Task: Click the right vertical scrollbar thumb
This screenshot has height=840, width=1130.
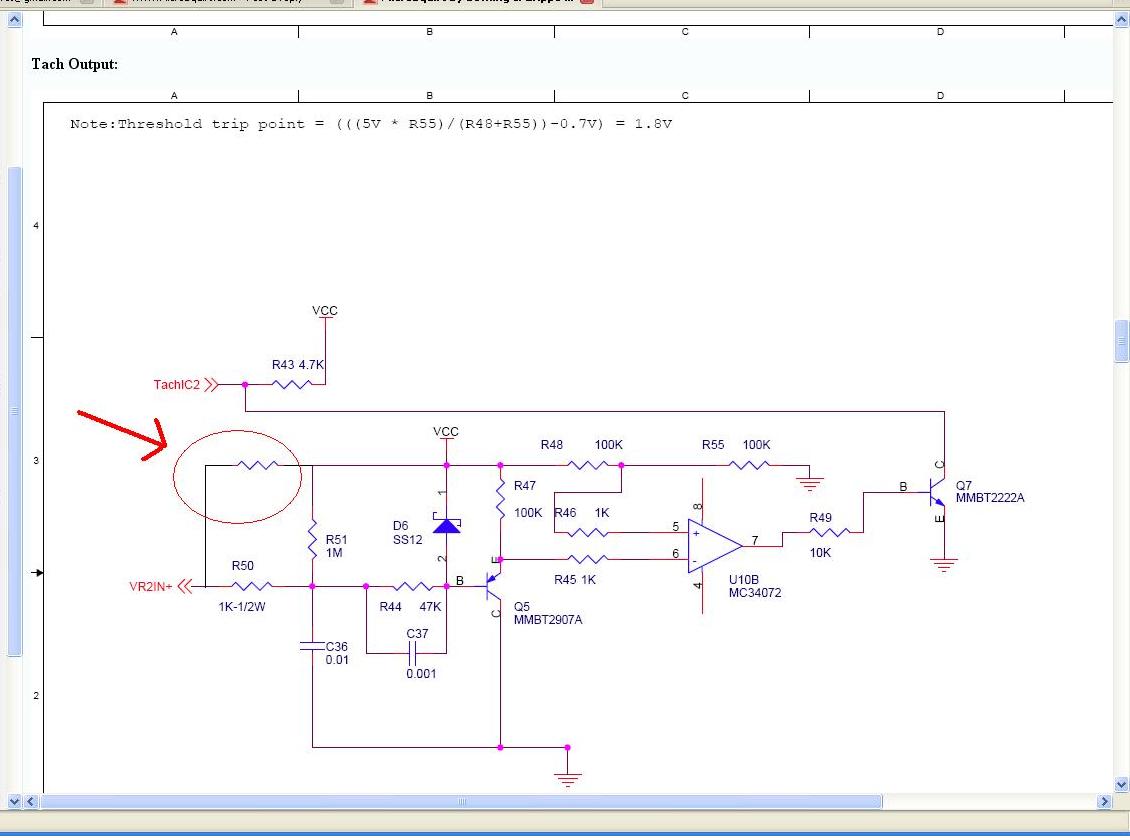Action: [1121, 341]
